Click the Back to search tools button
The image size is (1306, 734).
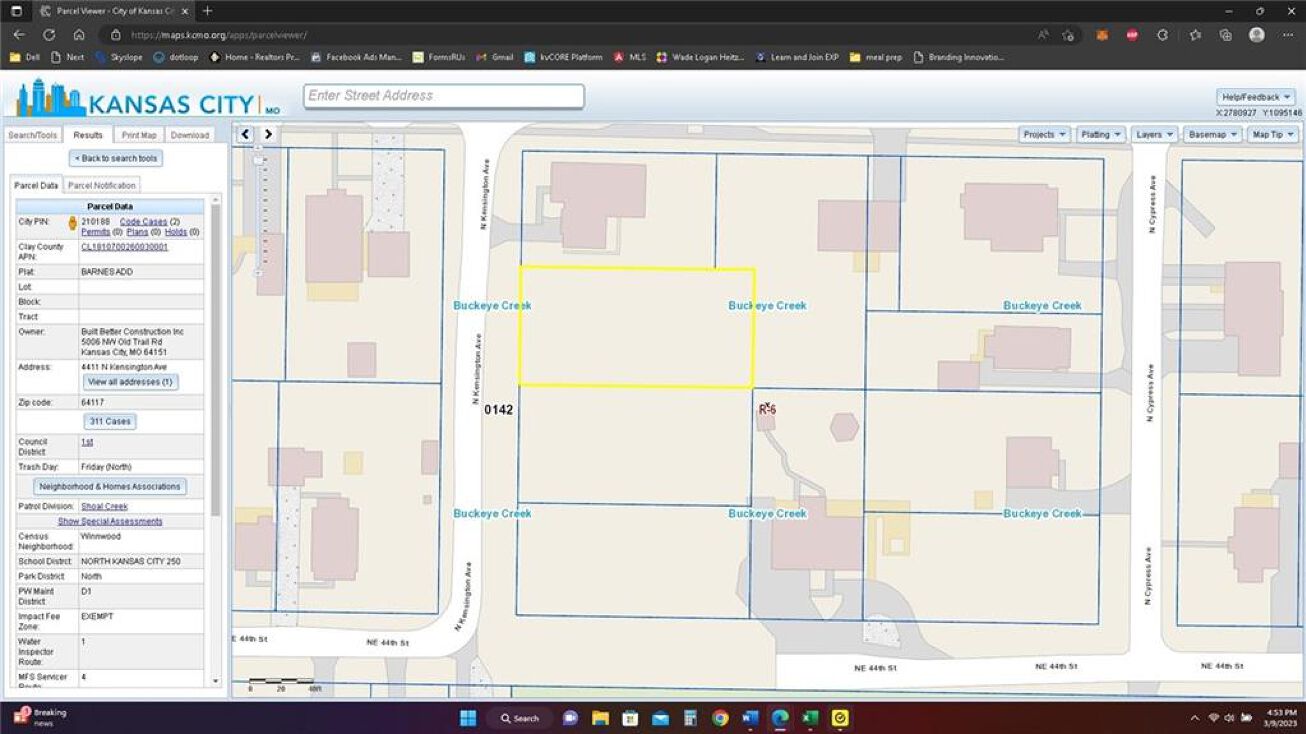tap(115, 158)
